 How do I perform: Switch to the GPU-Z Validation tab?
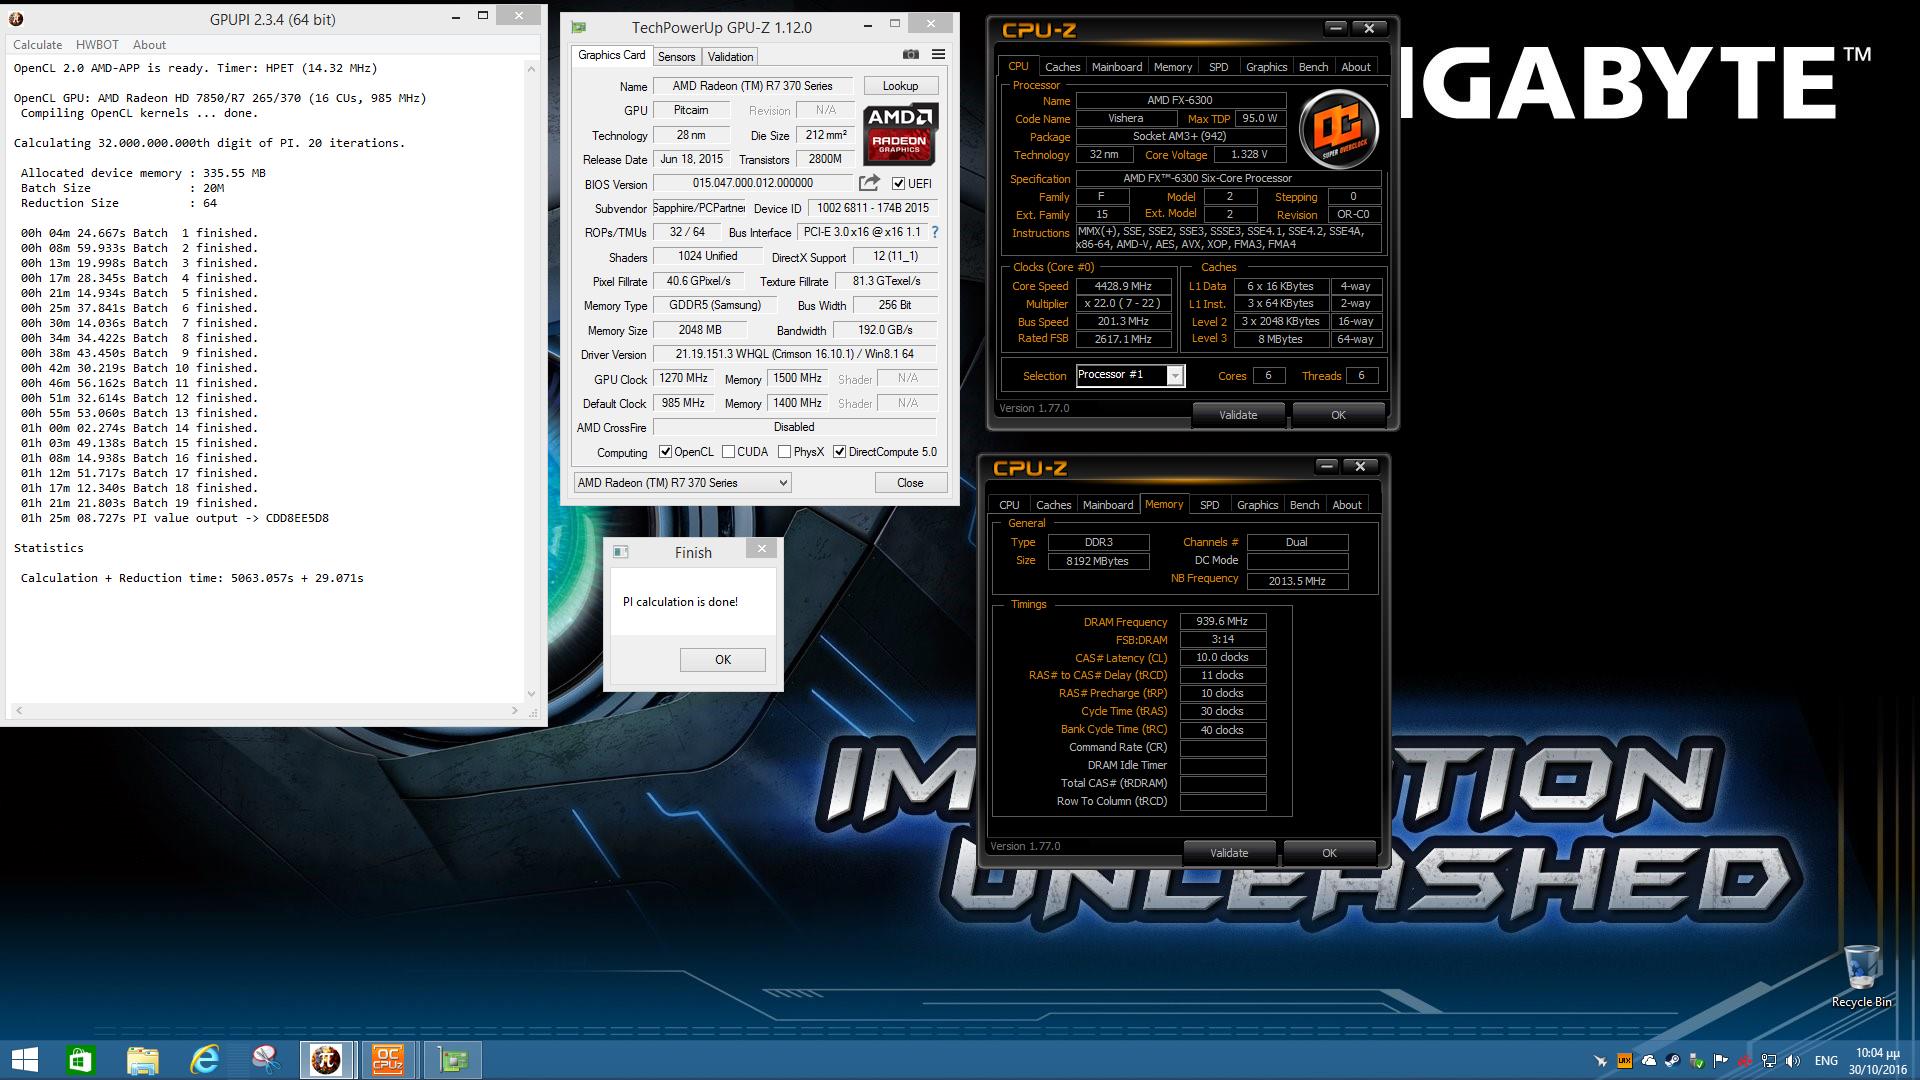click(730, 57)
